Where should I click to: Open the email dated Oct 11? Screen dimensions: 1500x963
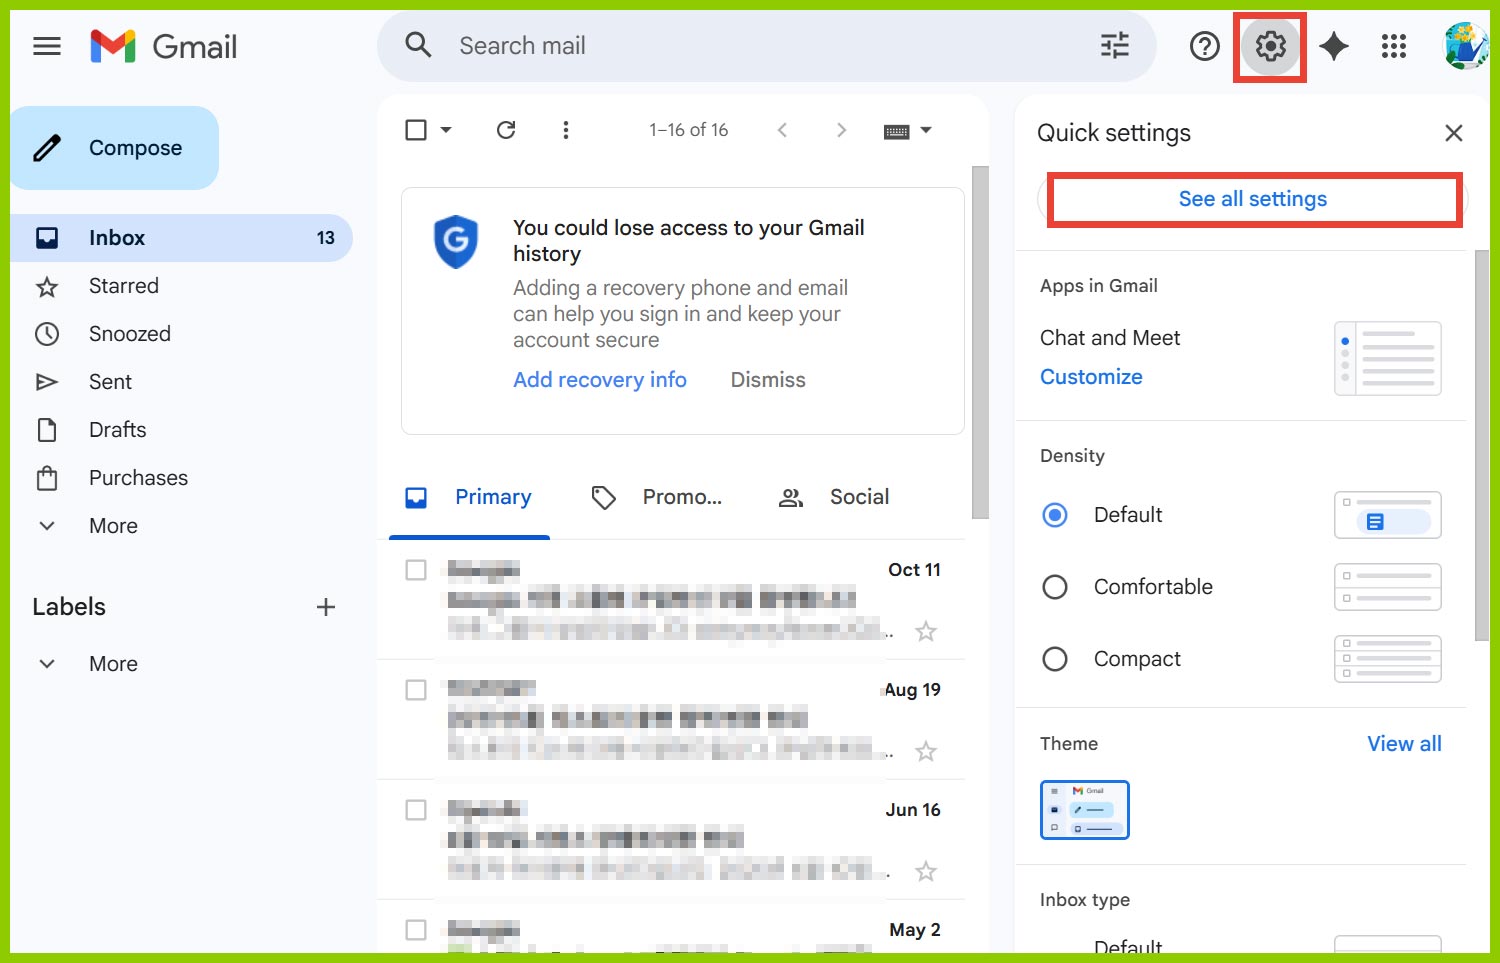(x=672, y=600)
